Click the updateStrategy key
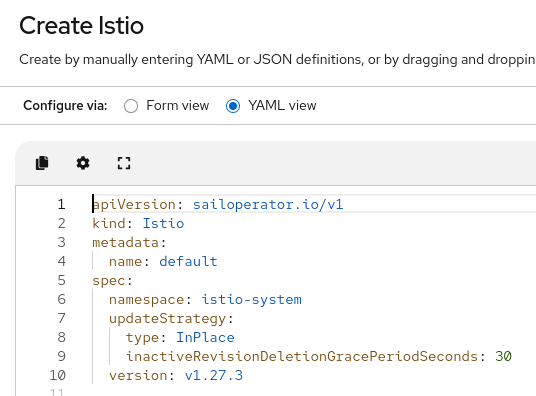 click(x=167, y=319)
